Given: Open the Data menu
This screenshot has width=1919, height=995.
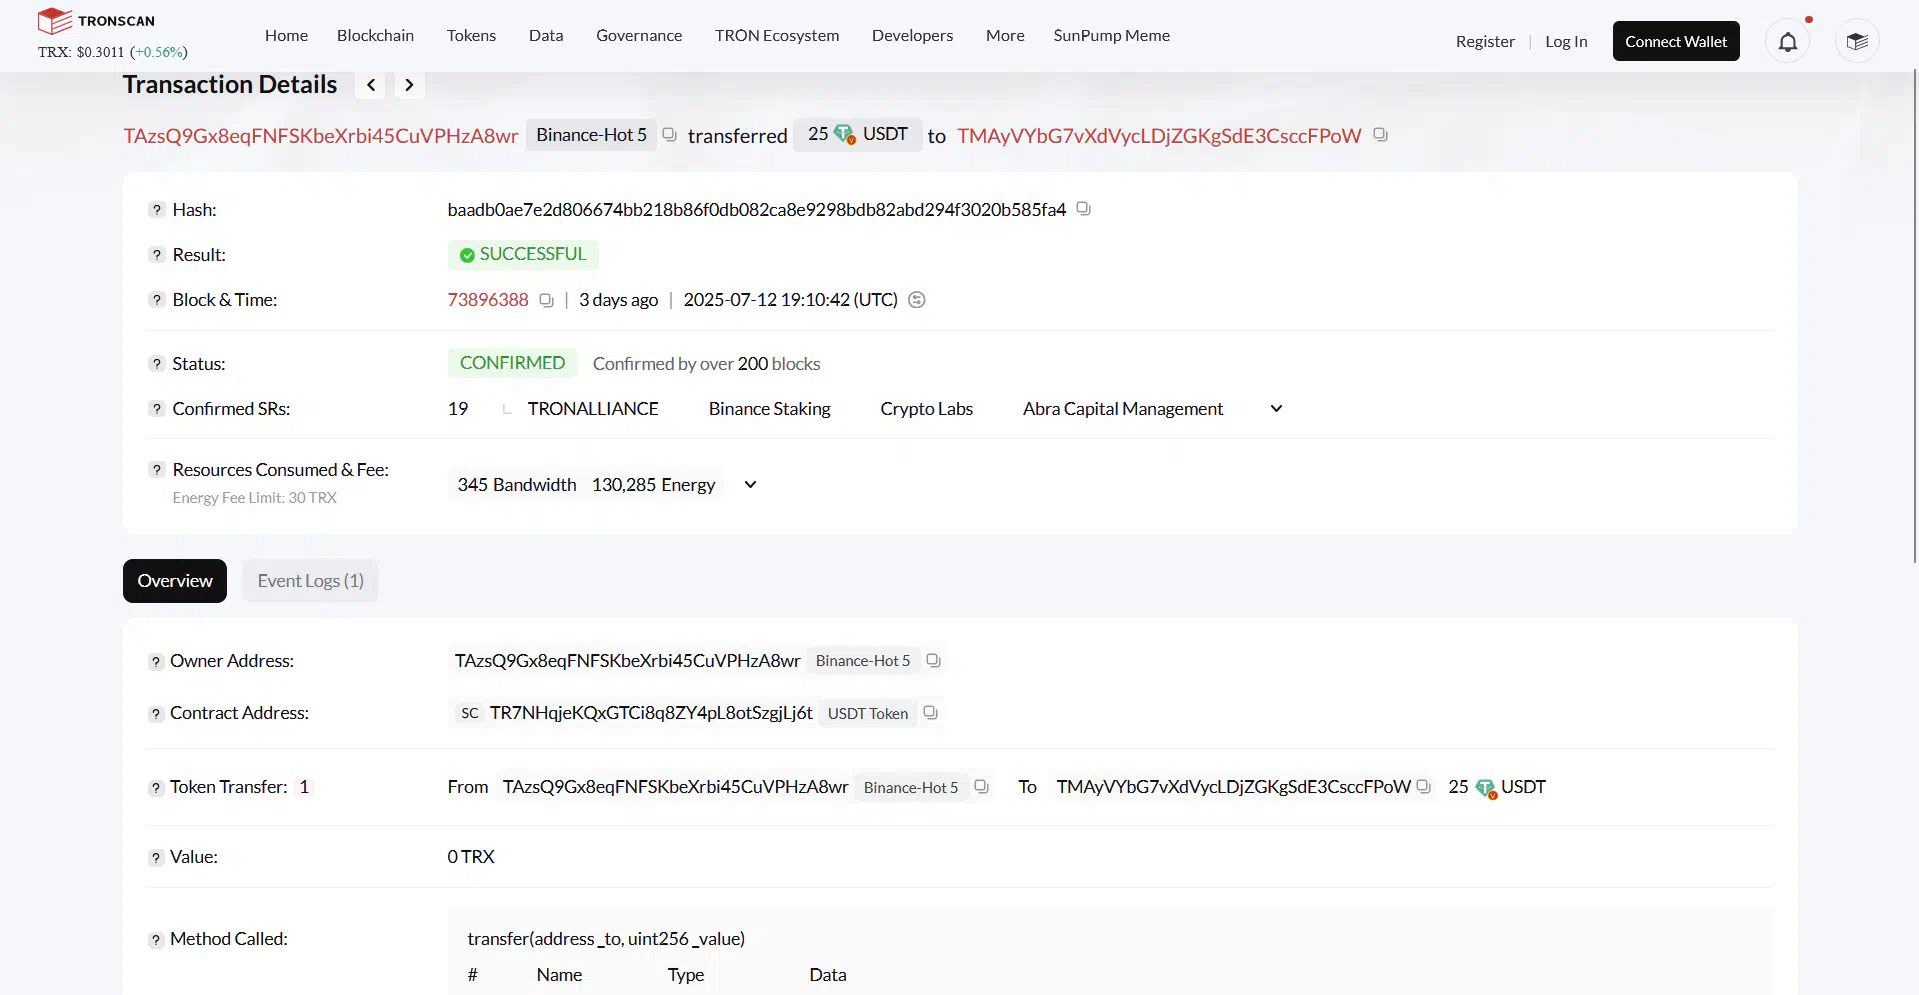Looking at the screenshot, I should (546, 35).
